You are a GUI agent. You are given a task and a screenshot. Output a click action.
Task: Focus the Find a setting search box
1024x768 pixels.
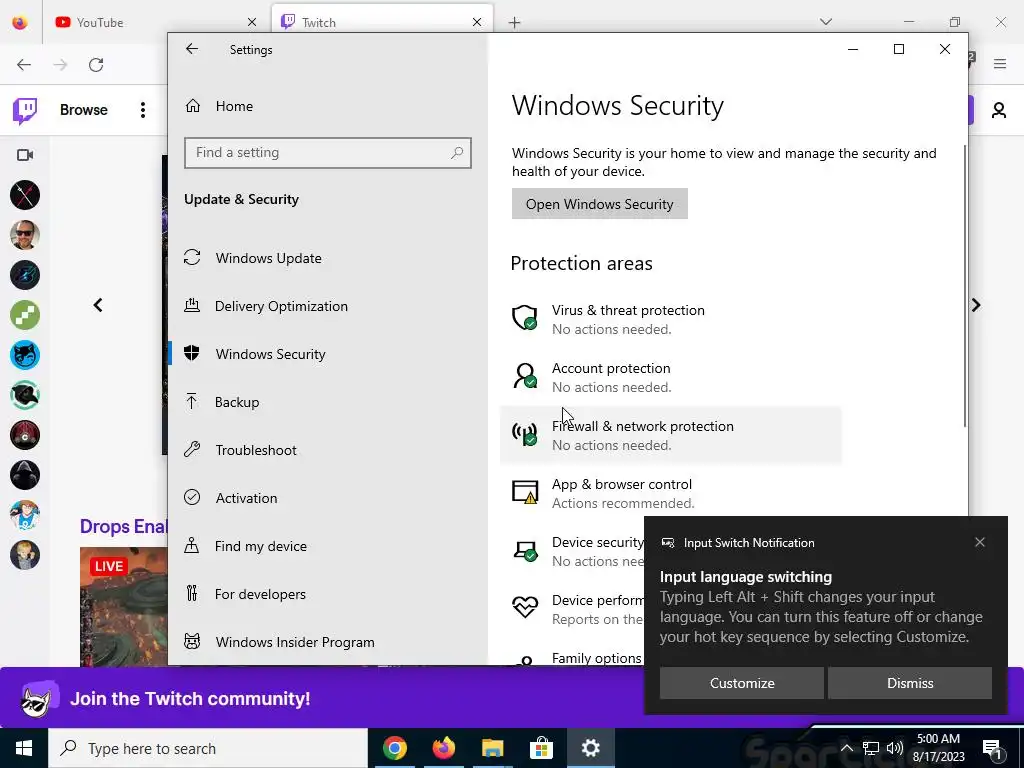click(328, 153)
